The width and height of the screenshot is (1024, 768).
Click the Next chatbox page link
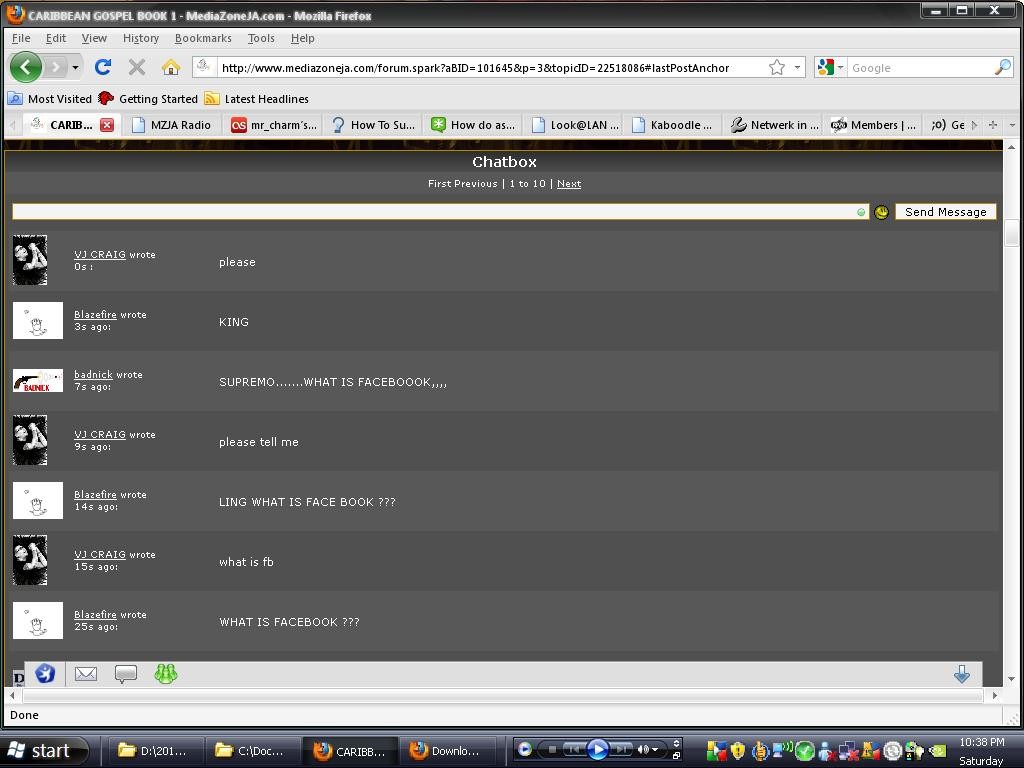click(569, 184)
